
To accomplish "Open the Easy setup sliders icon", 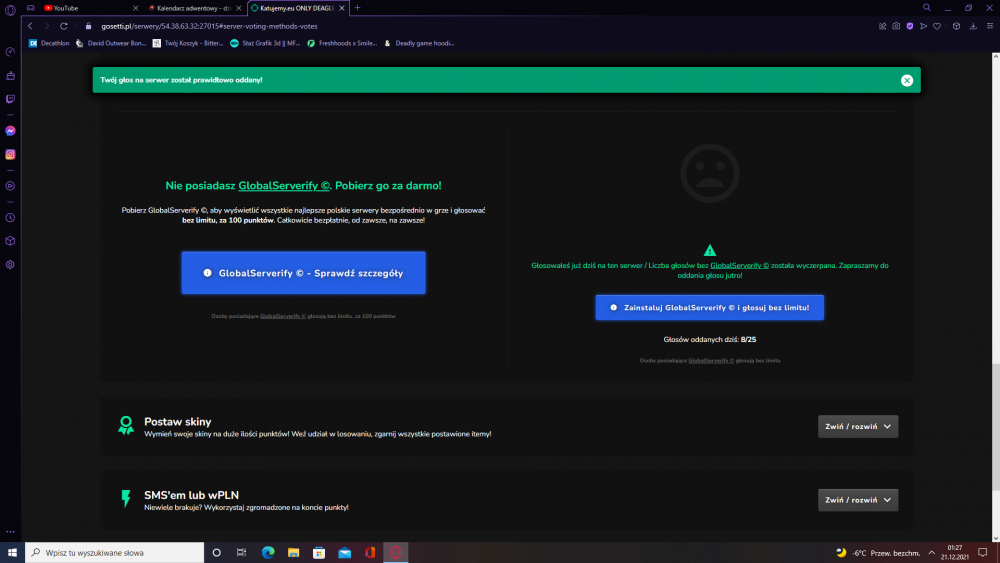I will (990, 26).
